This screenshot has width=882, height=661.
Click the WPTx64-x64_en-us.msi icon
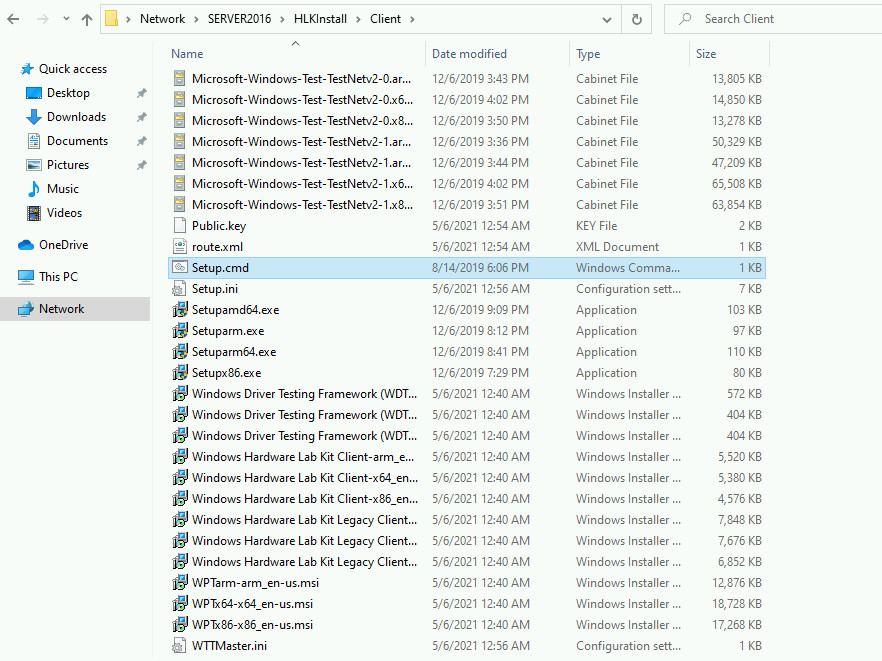click(179, 604)
